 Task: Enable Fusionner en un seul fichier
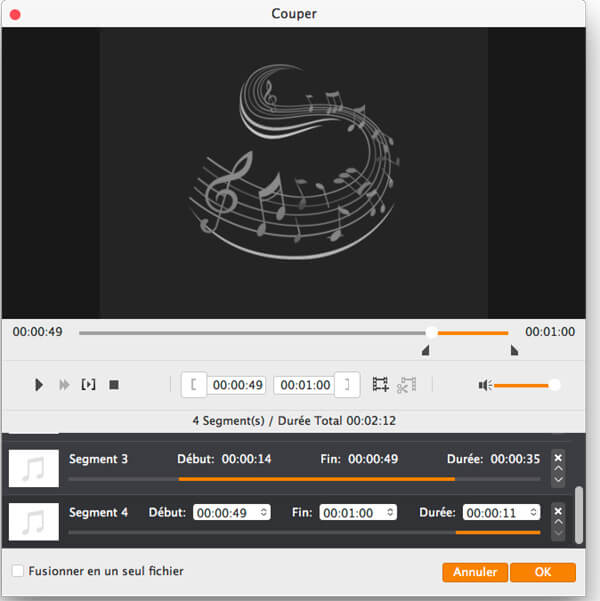(18, 571)
